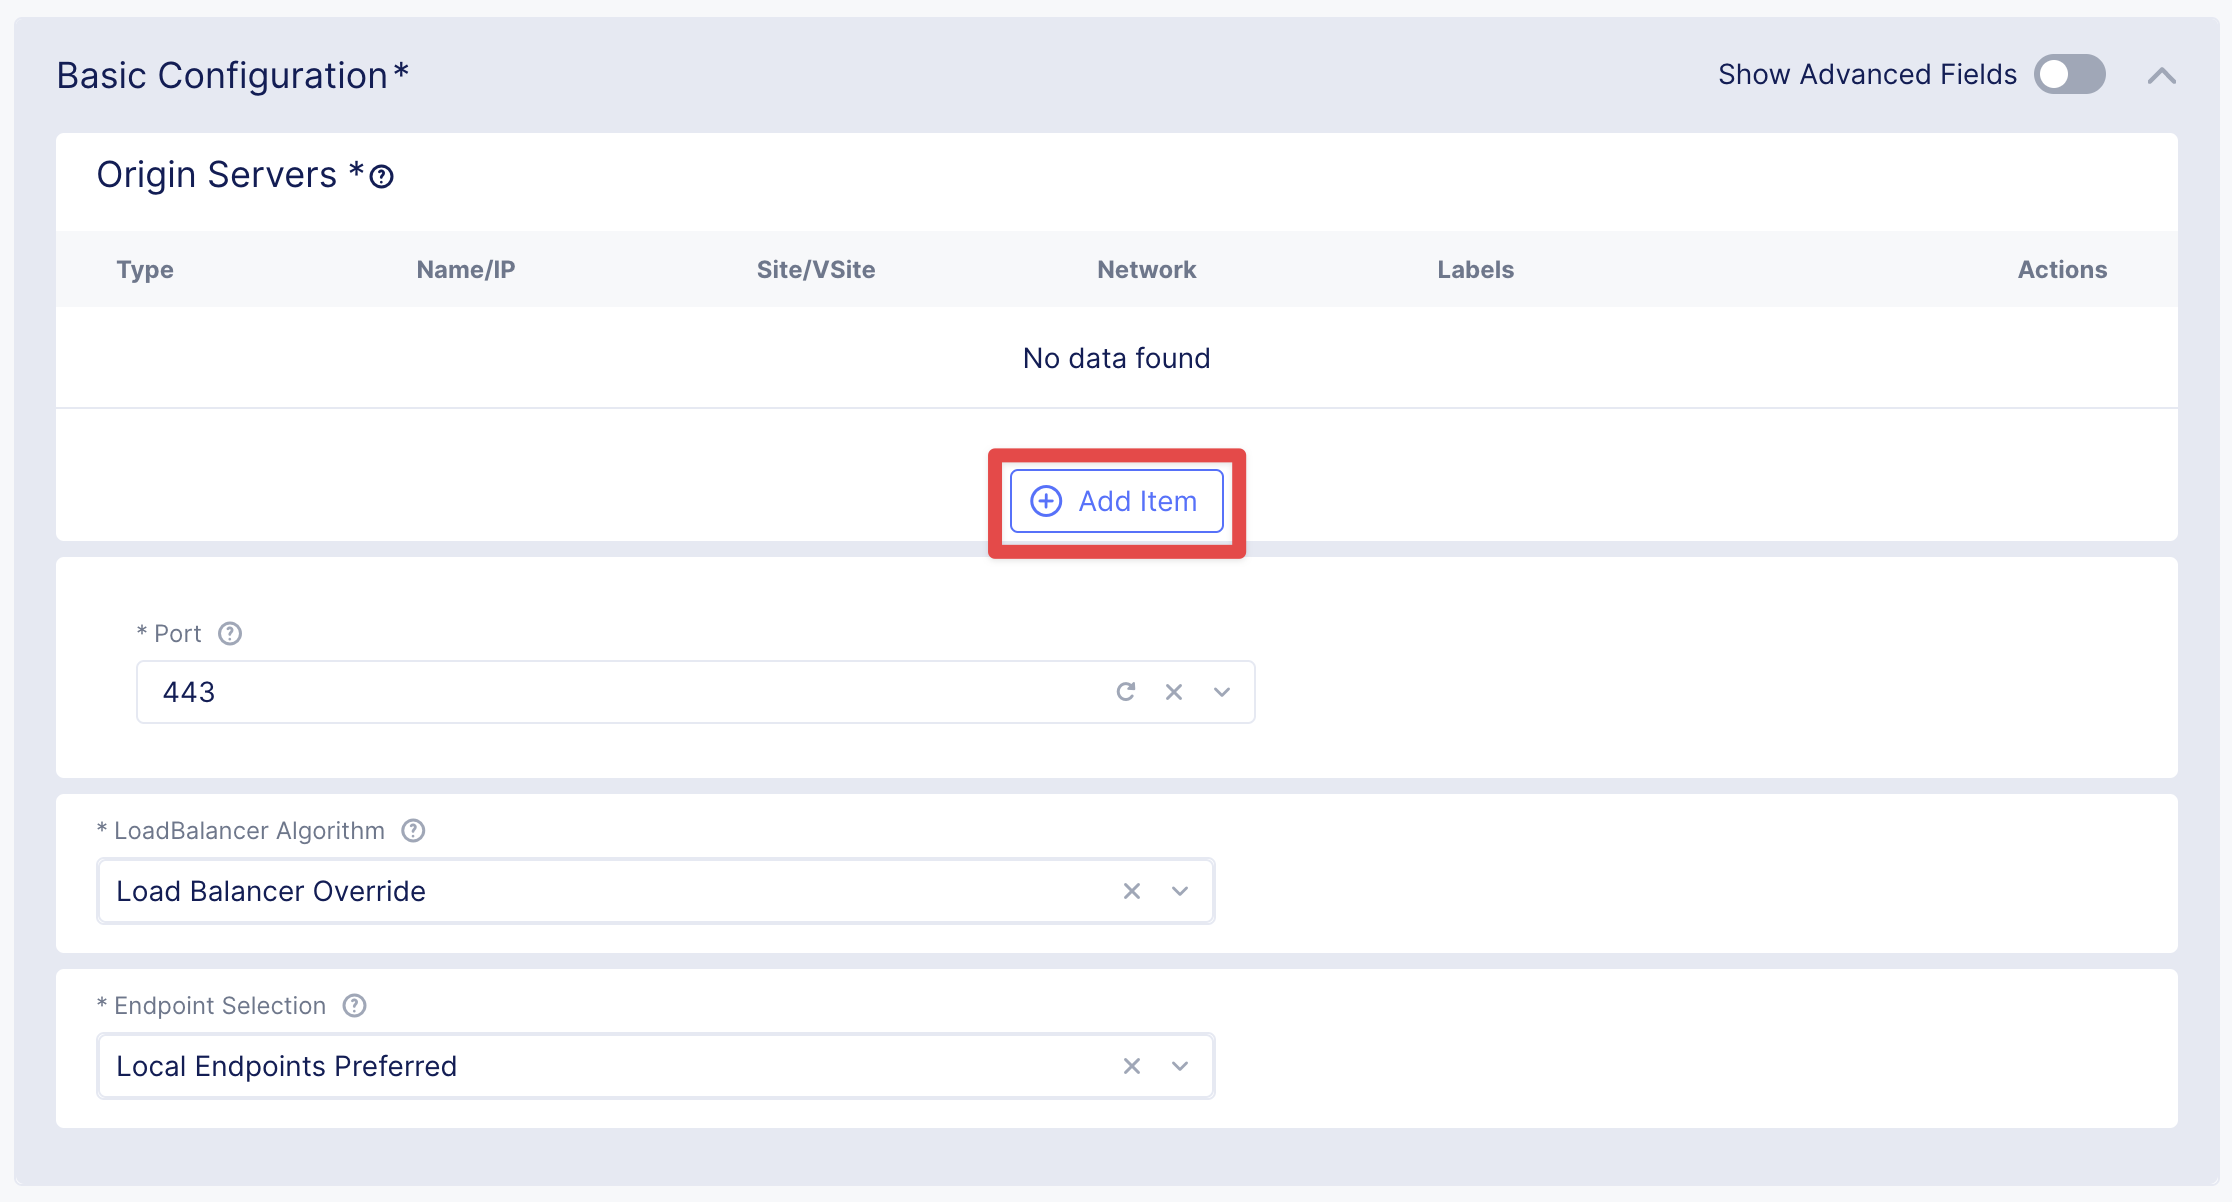2232x1202 pixels.
Task: Click the Endpoint Selection help icon
Action: (x=354, y=1006)
